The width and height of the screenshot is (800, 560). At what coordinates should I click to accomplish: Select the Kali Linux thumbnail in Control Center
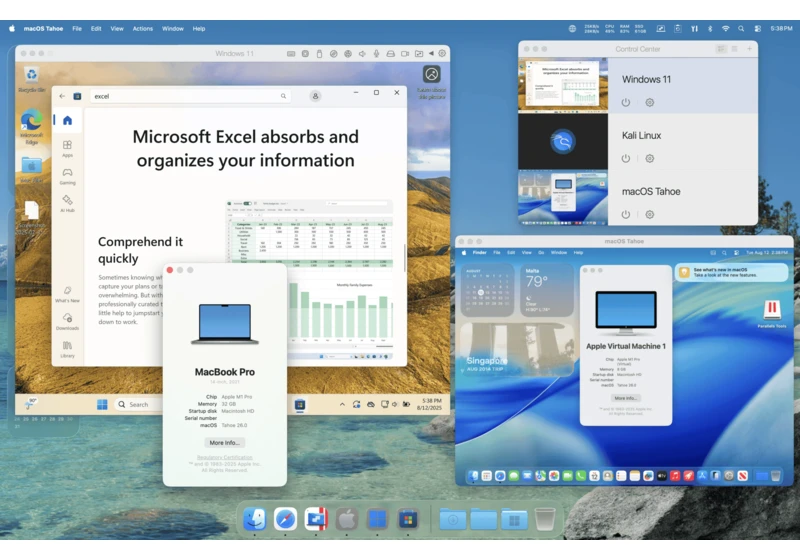click(x=563, y=141)
